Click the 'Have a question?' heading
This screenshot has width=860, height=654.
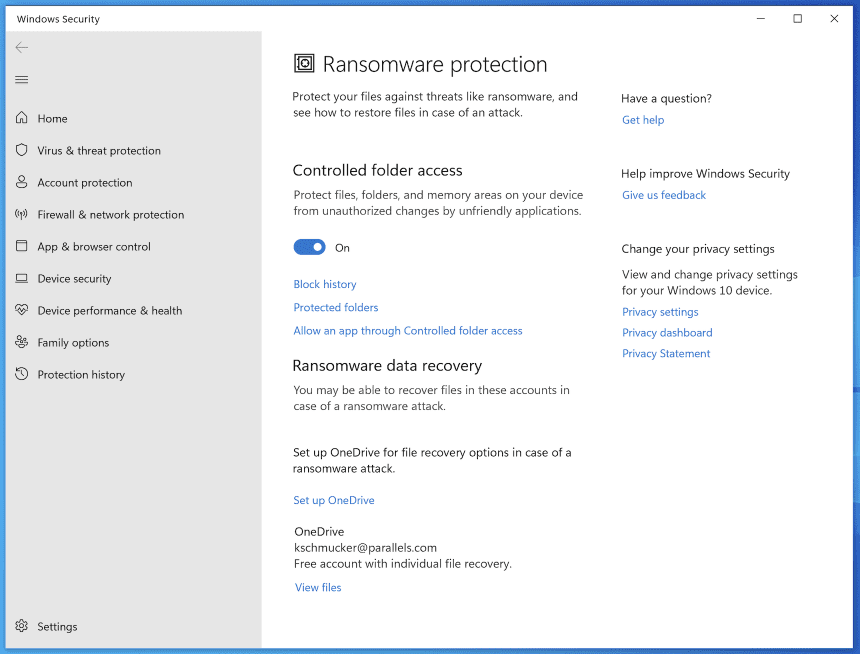pos(666,99)
